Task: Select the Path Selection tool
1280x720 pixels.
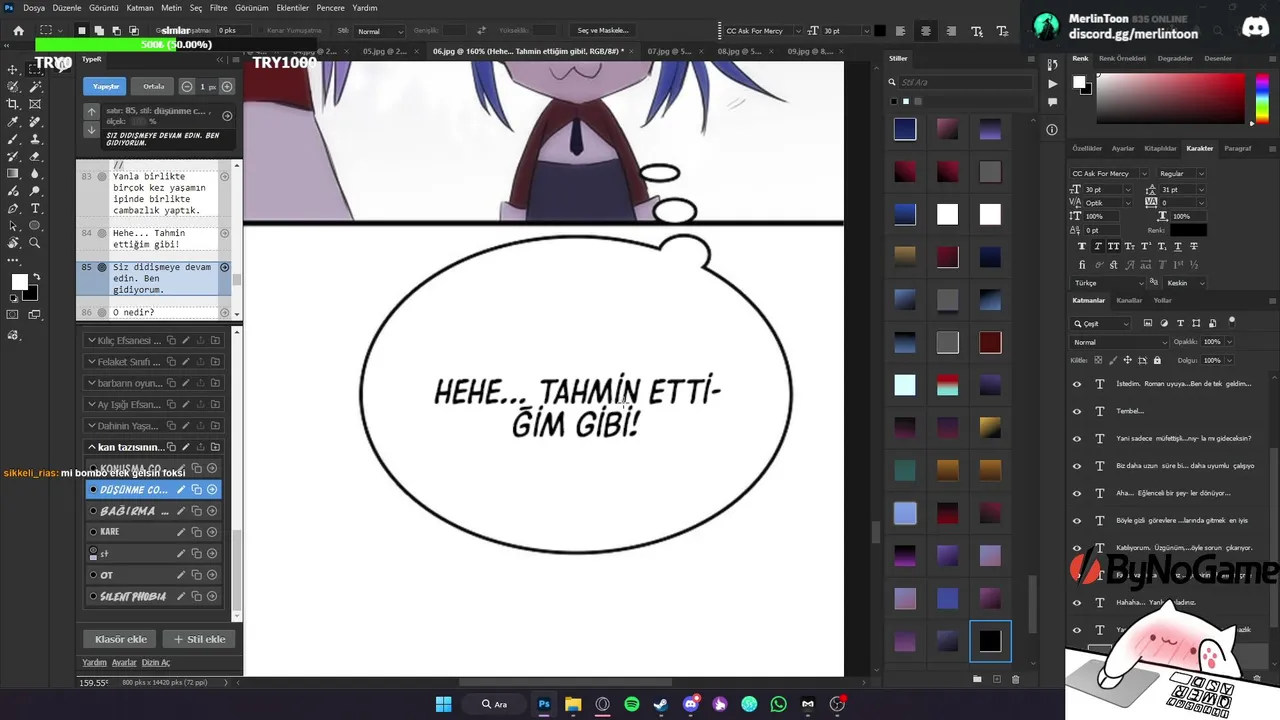Action: [13, 226]
